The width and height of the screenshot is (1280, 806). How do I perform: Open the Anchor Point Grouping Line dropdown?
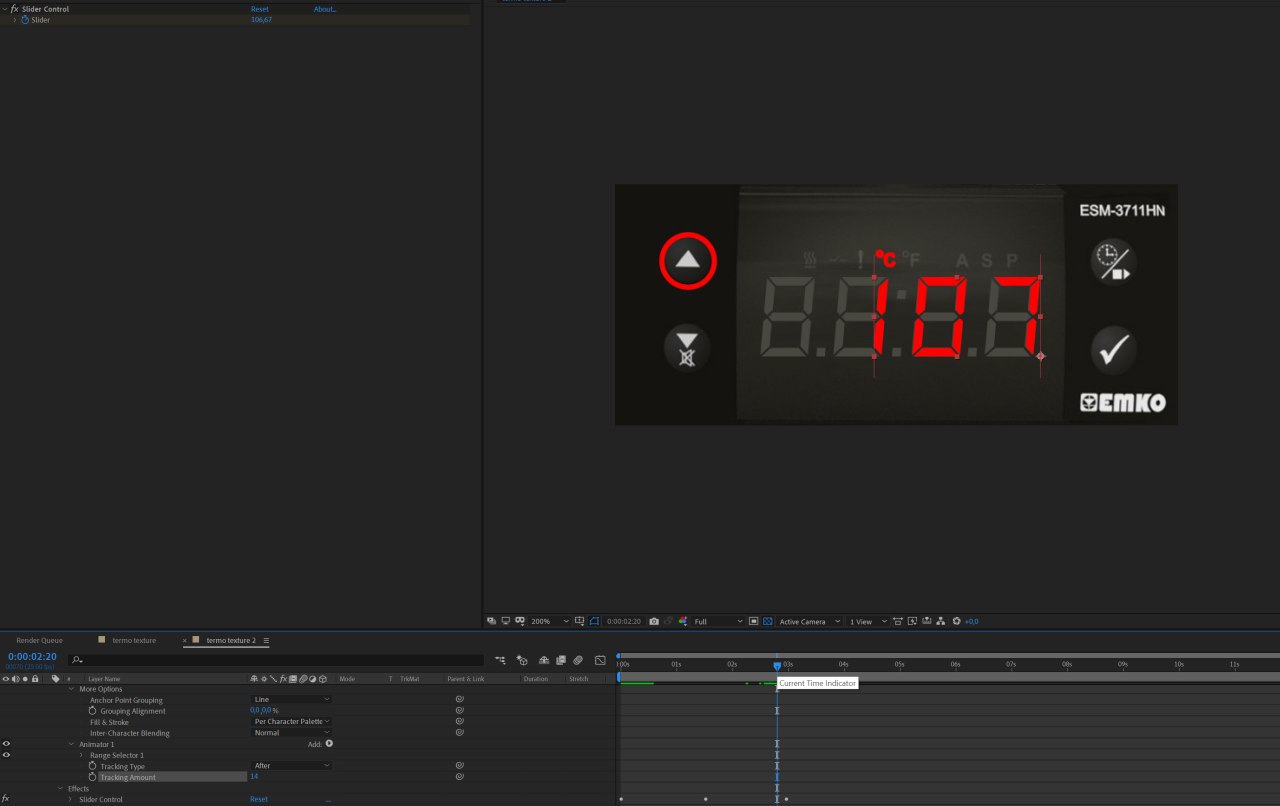tap(291, 699)
